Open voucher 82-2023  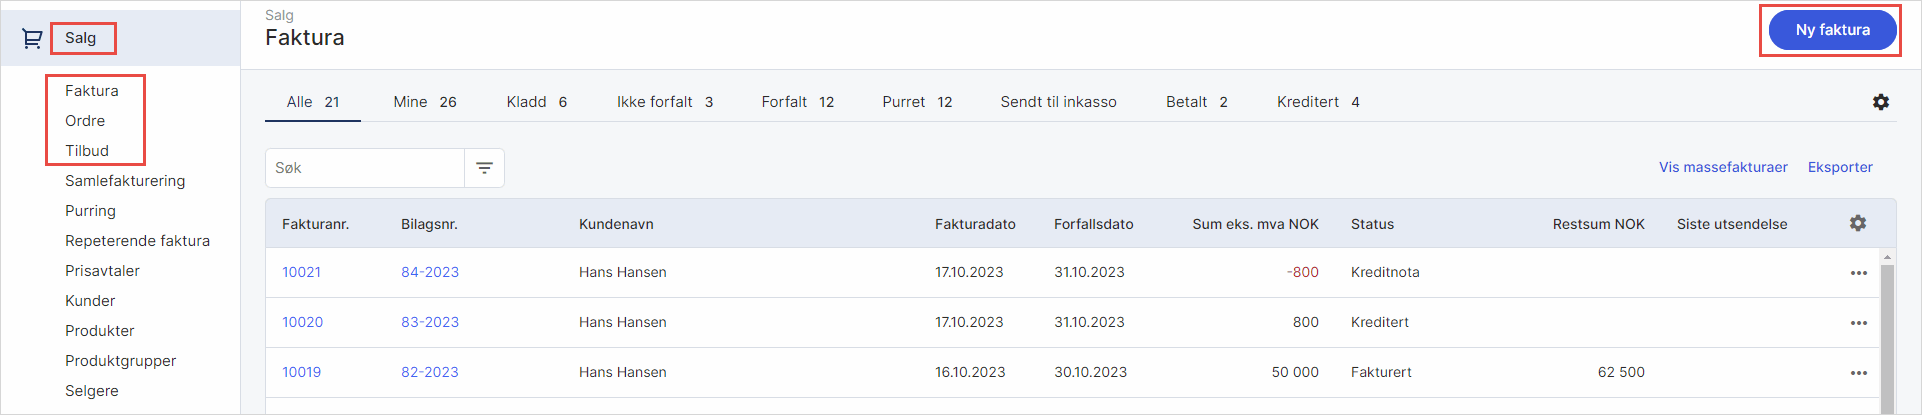point(430,372)
